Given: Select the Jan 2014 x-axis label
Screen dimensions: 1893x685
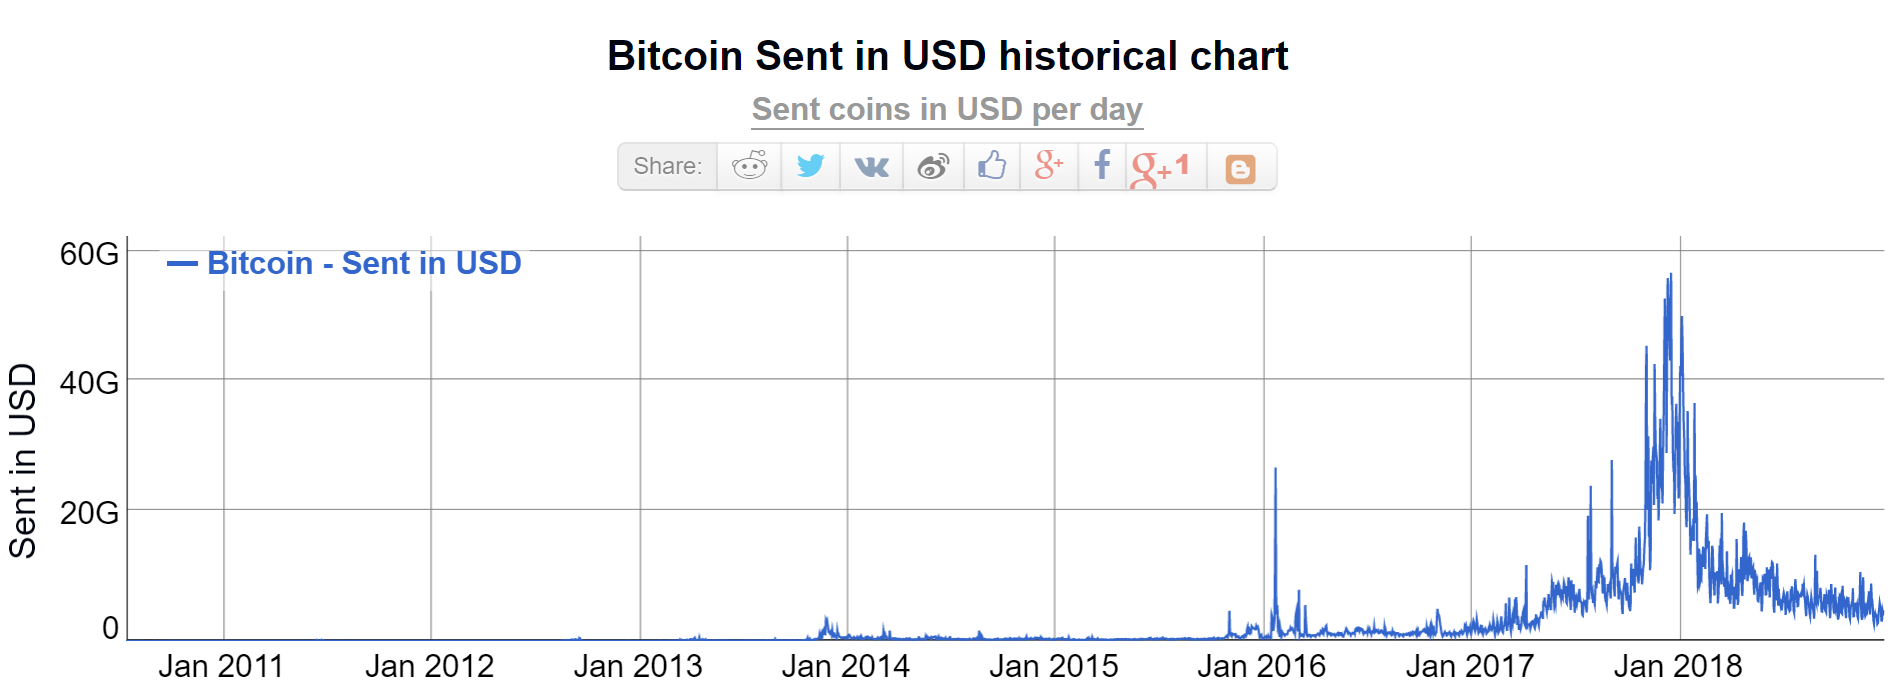Looking at the screenshot, I should (x=846, y=665).
